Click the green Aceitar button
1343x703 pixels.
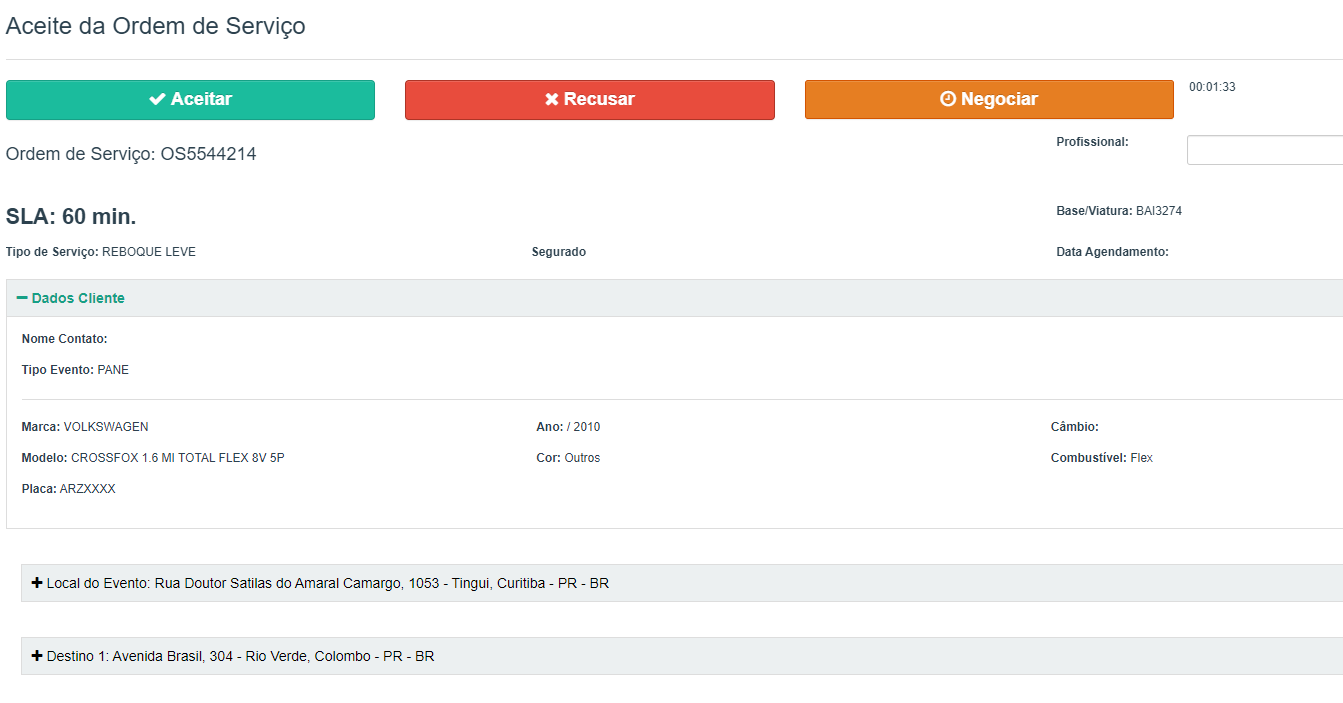pos(190,100)
